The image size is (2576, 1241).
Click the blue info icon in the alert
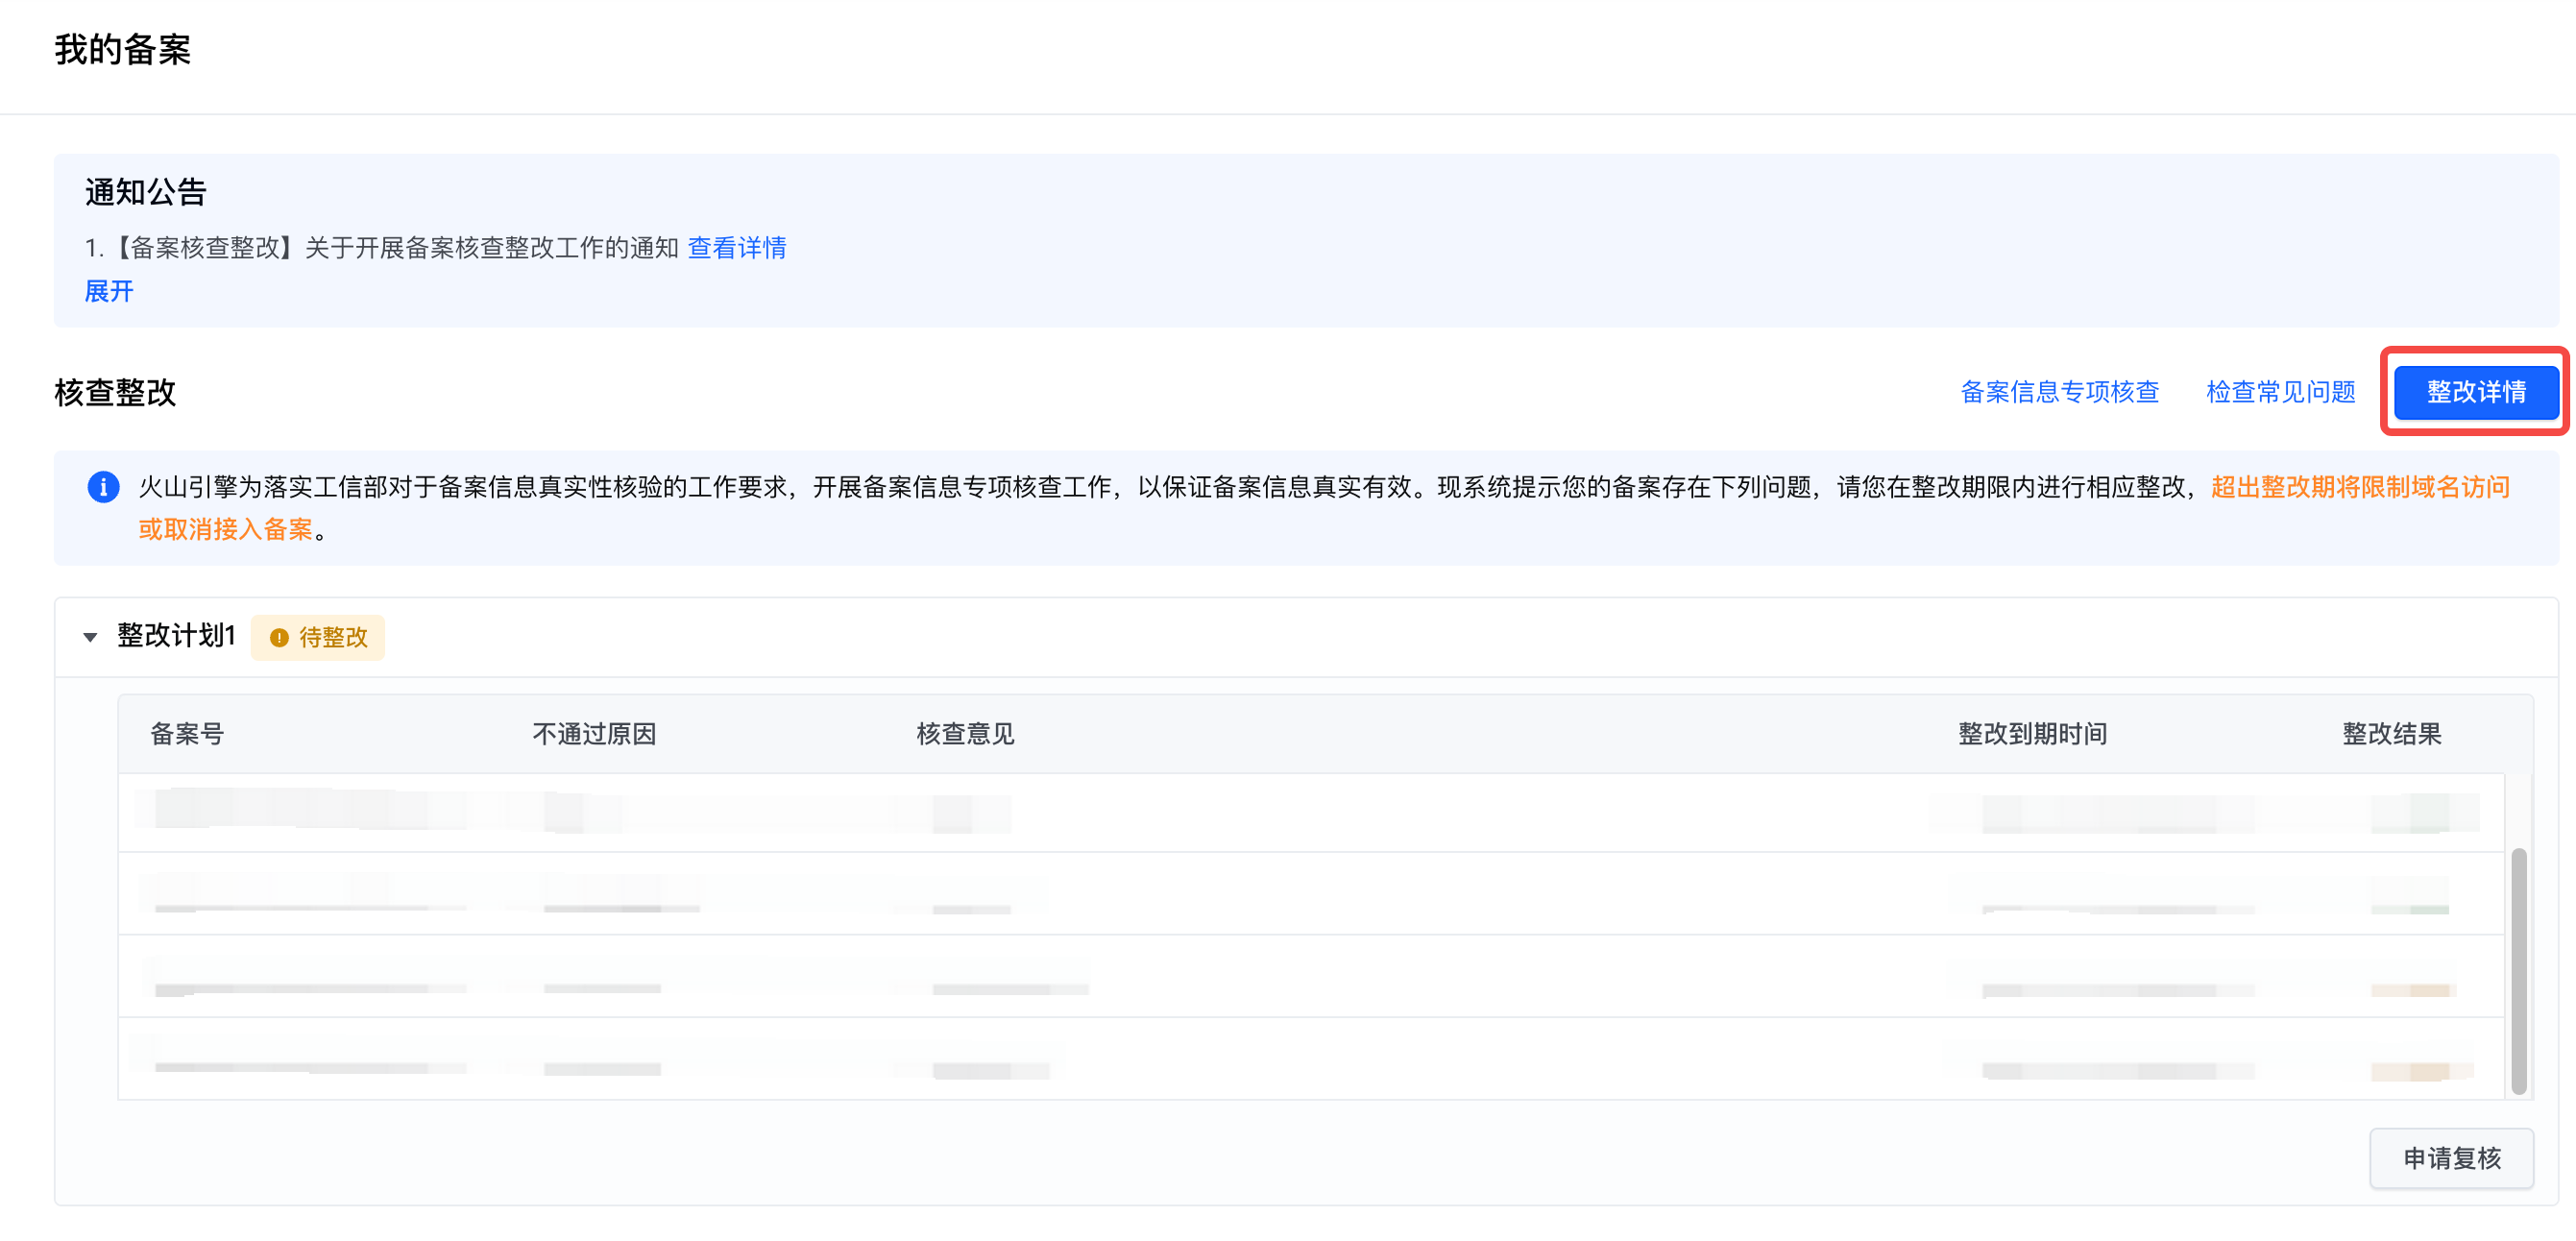pos(104,487)
